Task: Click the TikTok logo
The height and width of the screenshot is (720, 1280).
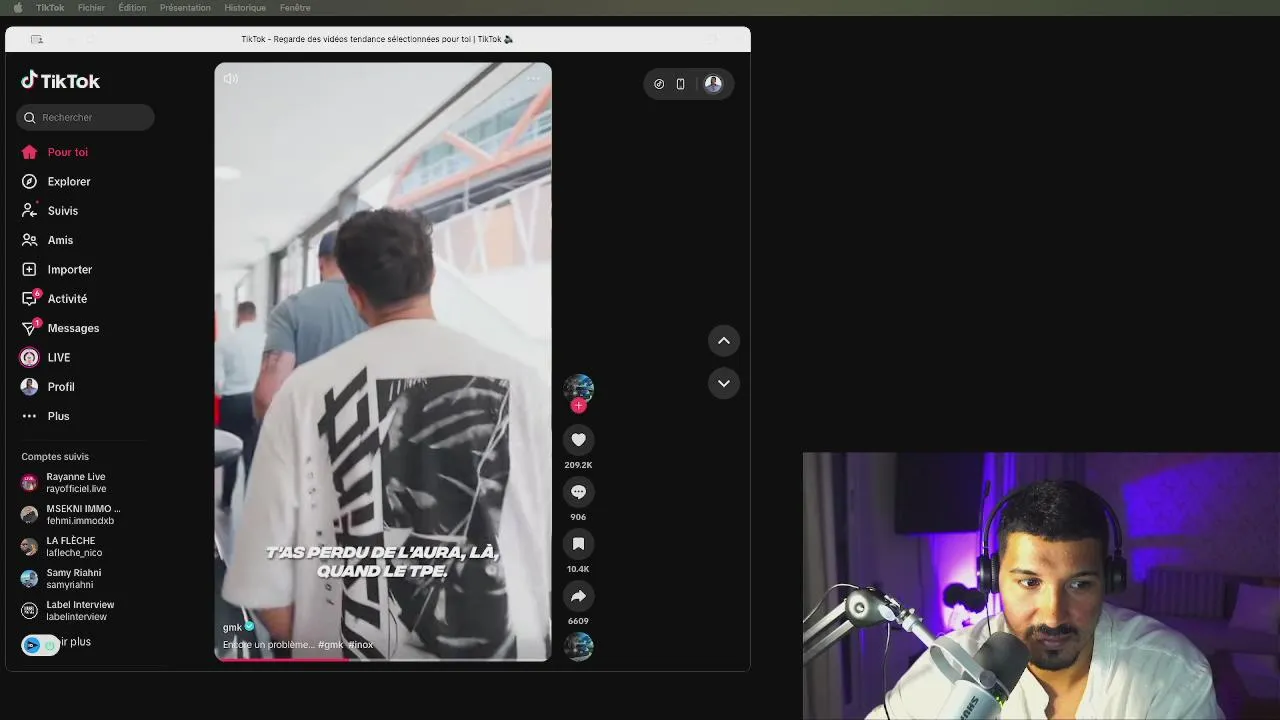Action: tap(60, 81)
